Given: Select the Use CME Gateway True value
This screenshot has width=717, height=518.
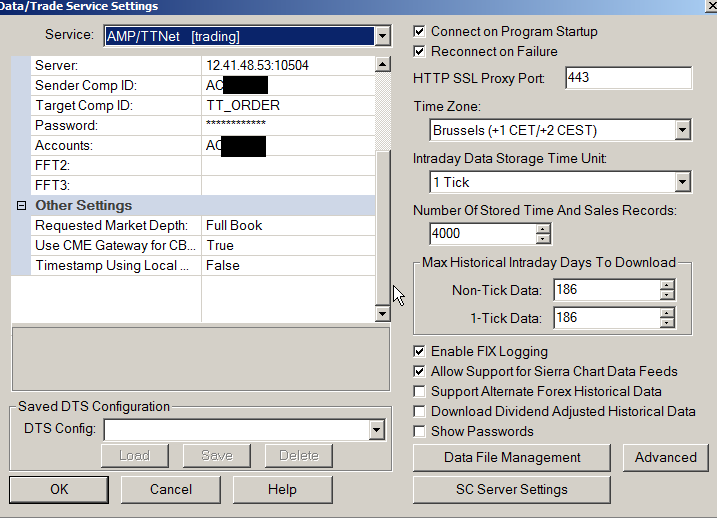Looking at the screenshot, I should (288, 246).
